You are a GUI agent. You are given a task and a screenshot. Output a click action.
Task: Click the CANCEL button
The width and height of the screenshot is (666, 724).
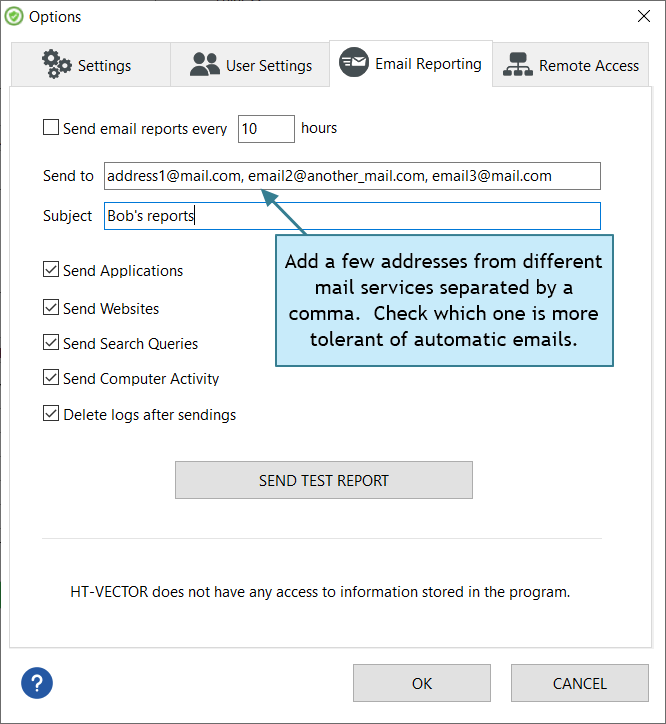pyautogui.click(x=580, y=683)
